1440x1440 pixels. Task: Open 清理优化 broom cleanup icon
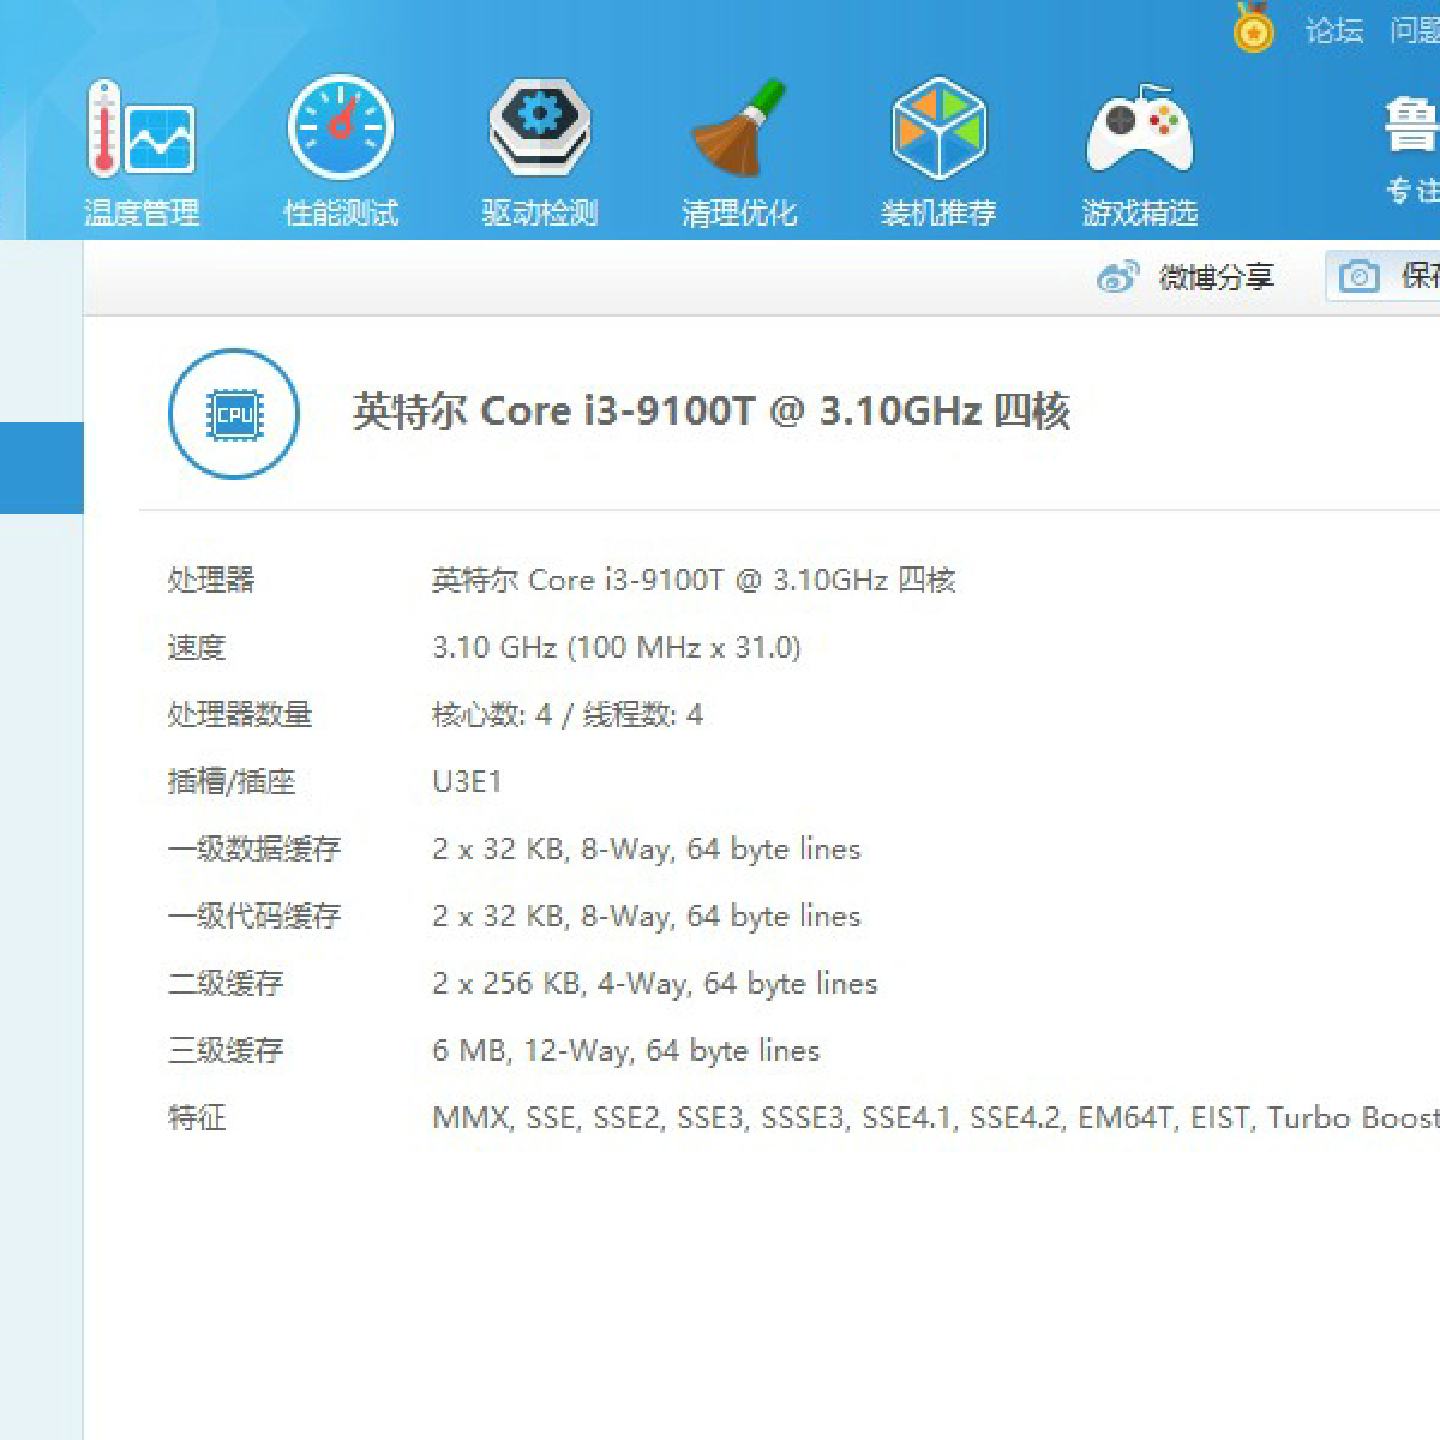click(x=739, y=152)
